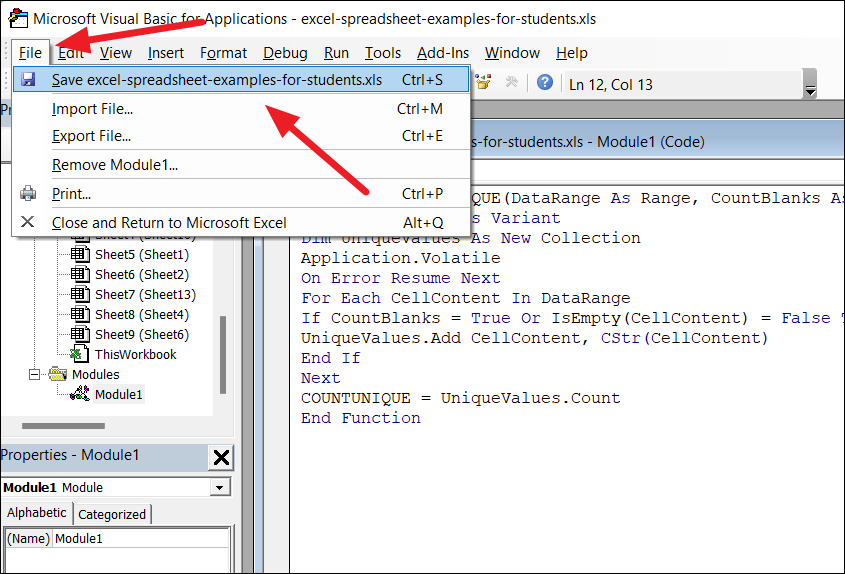Screen dimensions: 845x574
Task: Click the Application.Volatile code line
Action: click(x=400, y=258)
